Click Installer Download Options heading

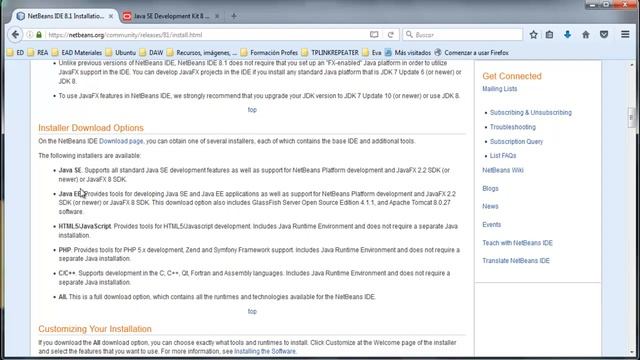click(x=91, y=128)
